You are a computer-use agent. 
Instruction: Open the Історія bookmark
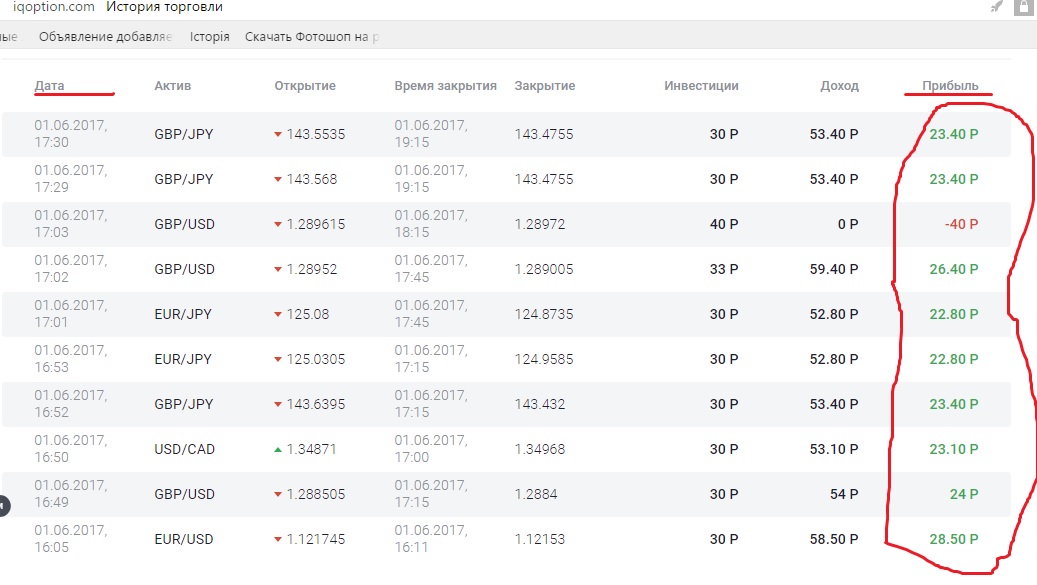point(210,36)
